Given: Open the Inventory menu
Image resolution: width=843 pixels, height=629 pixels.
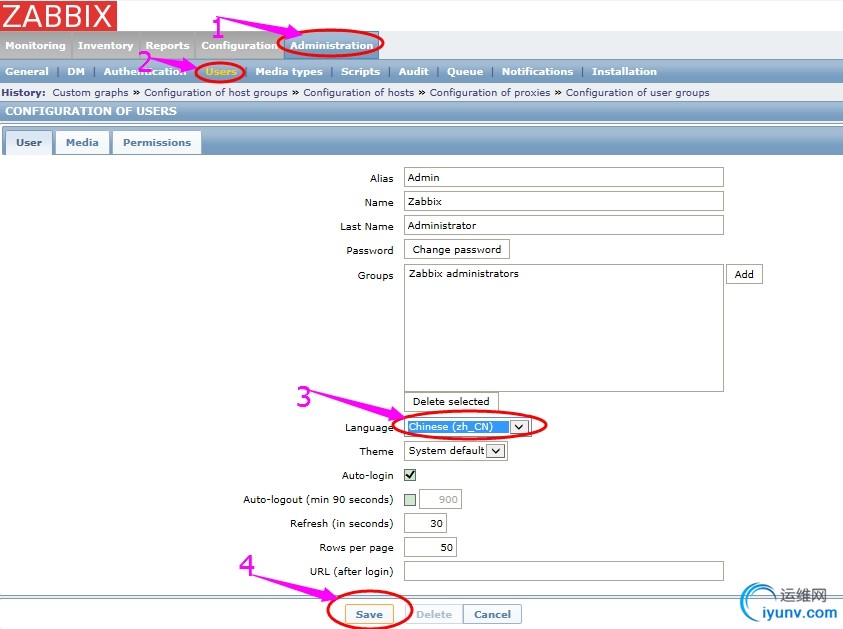Looking at the screenshot, I should pos(105,46).
